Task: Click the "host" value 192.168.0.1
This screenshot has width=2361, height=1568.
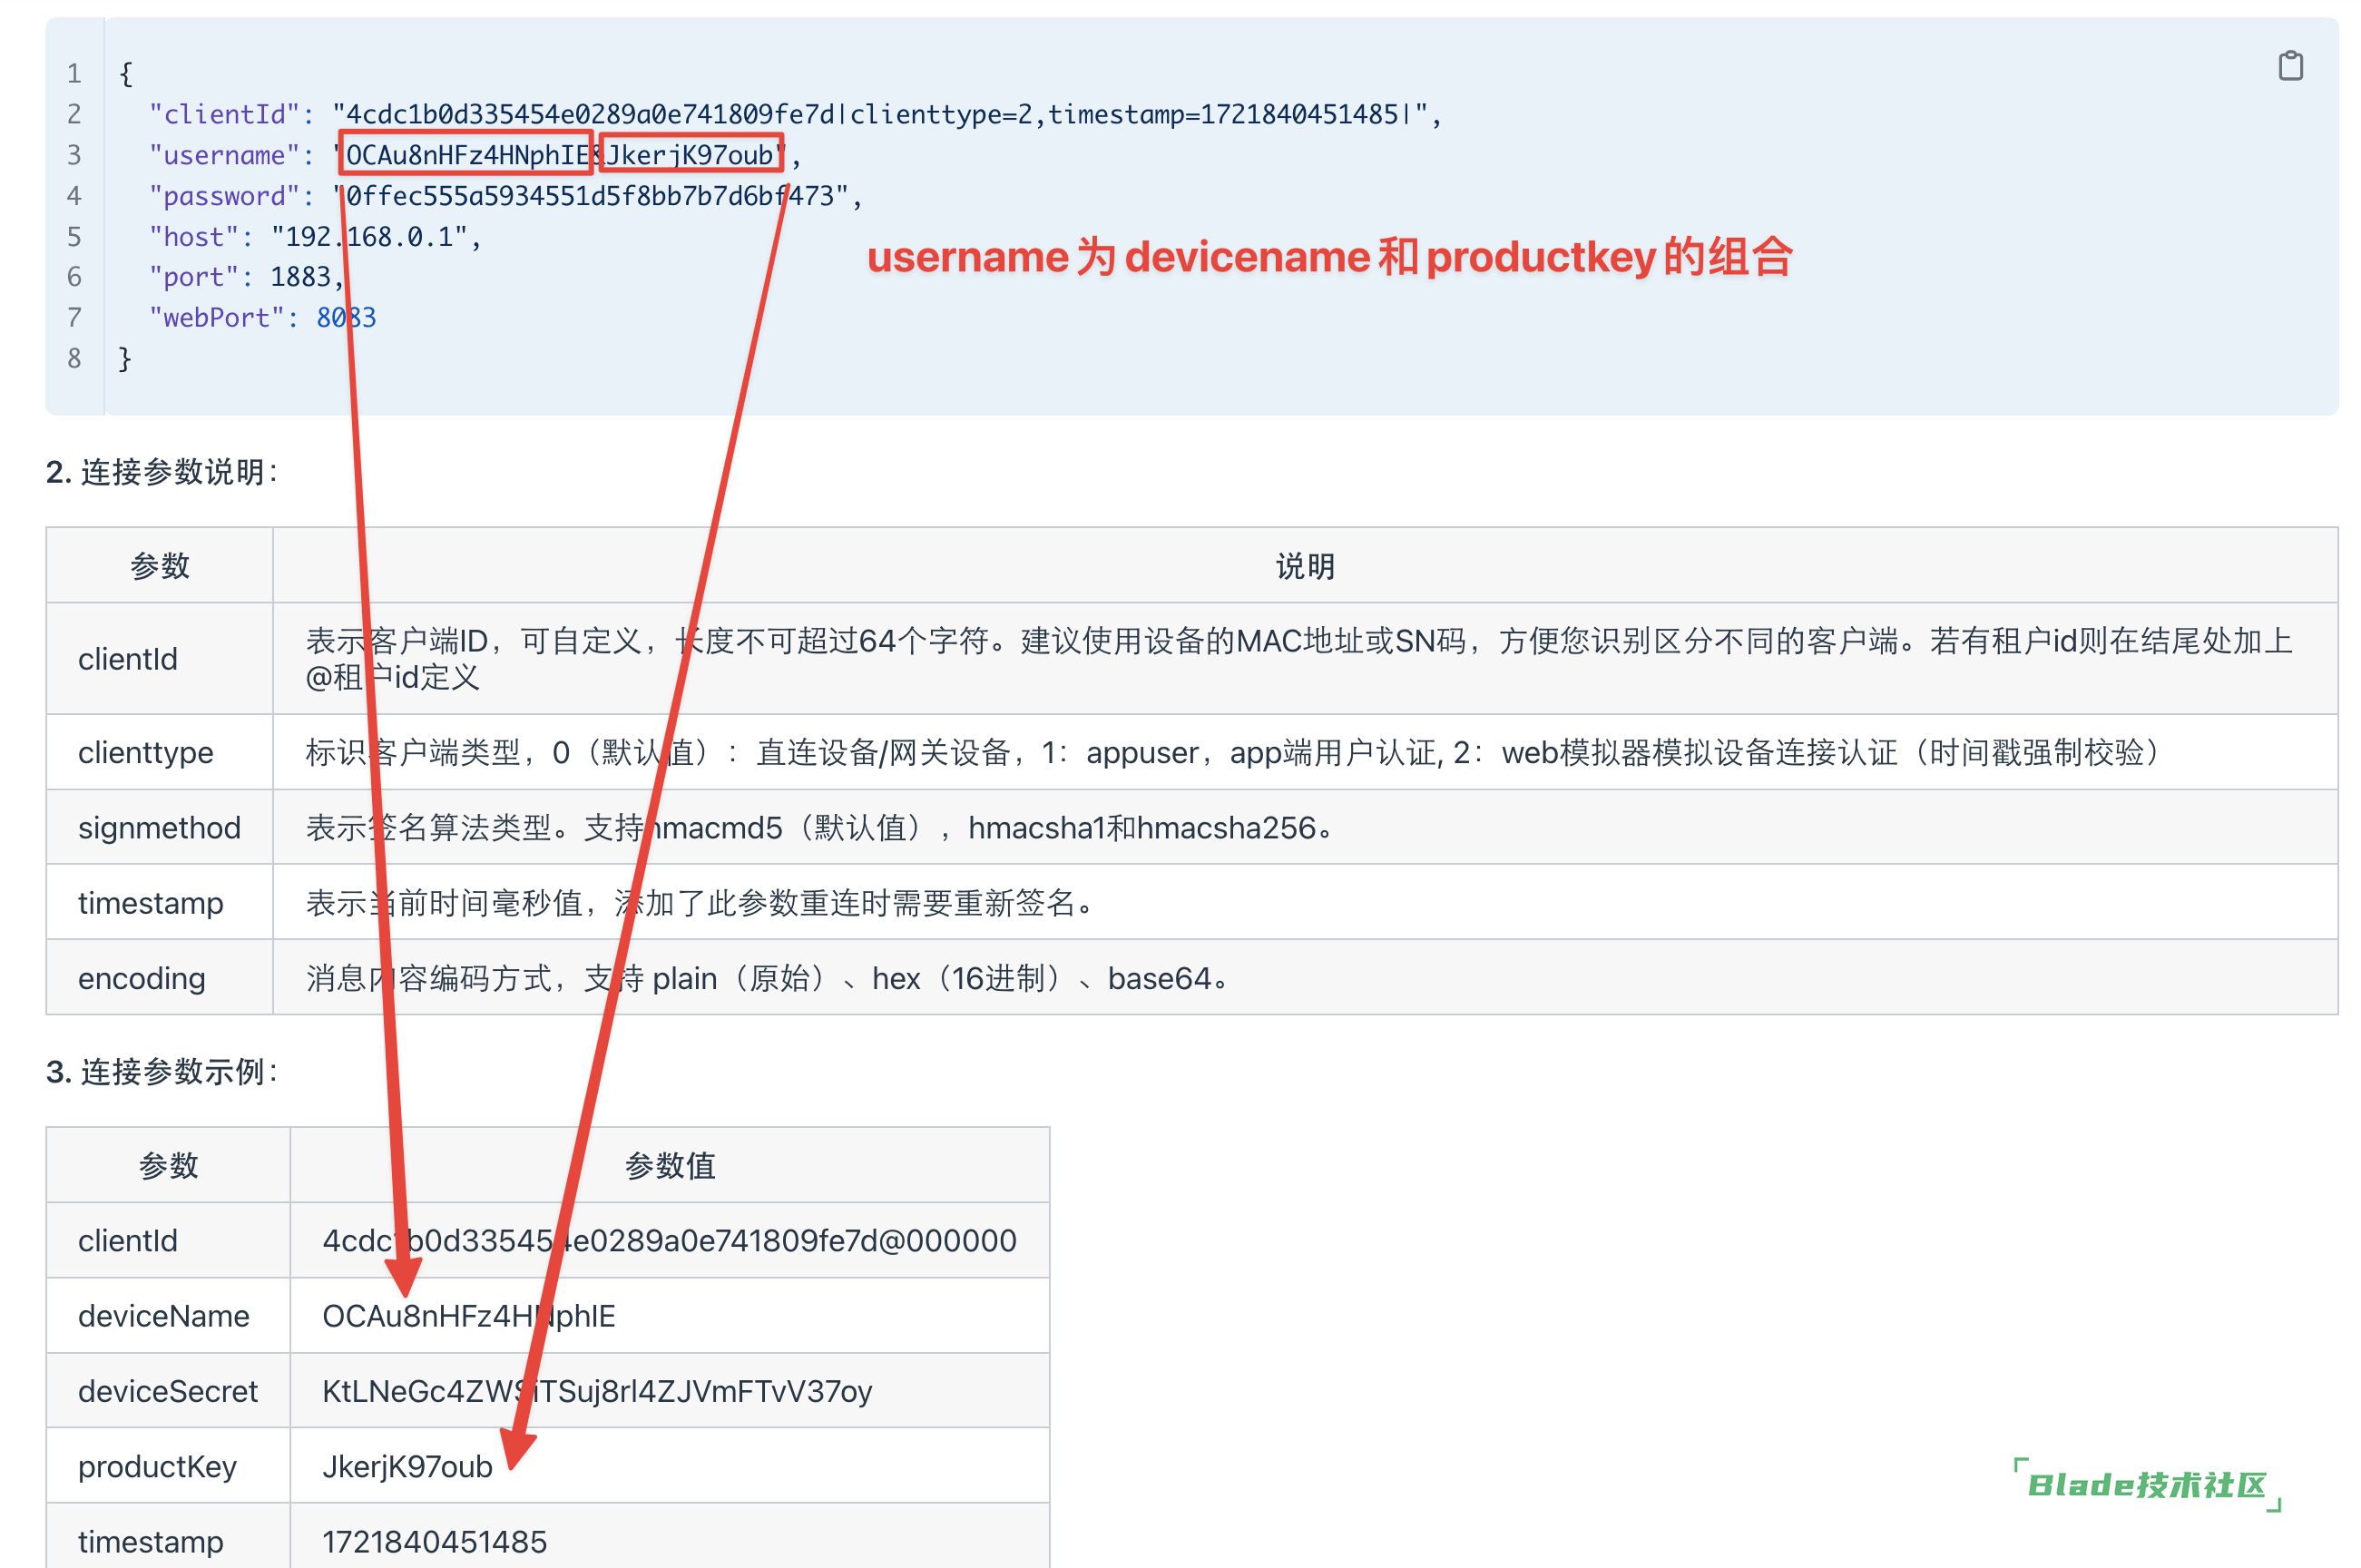Action: pyautogui.click(x=369, y=237)
